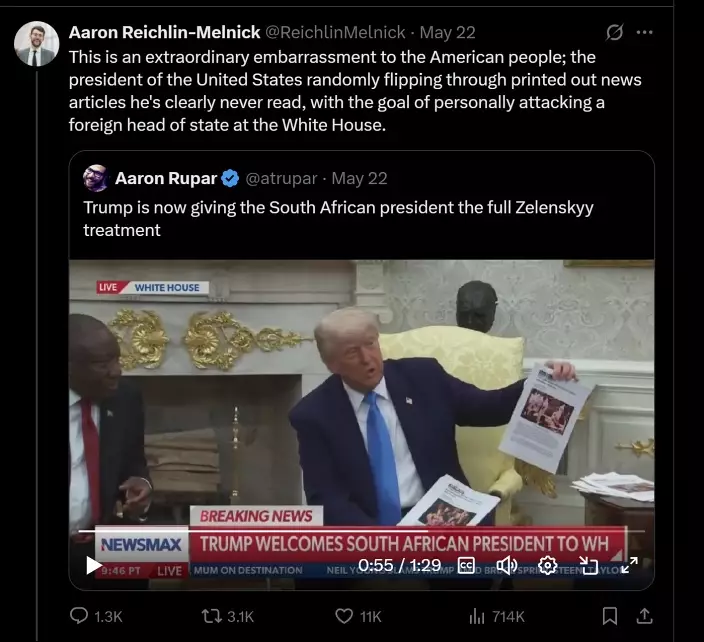Open Aaron Reichlin-Melnick's profile picture

(36, 43)
